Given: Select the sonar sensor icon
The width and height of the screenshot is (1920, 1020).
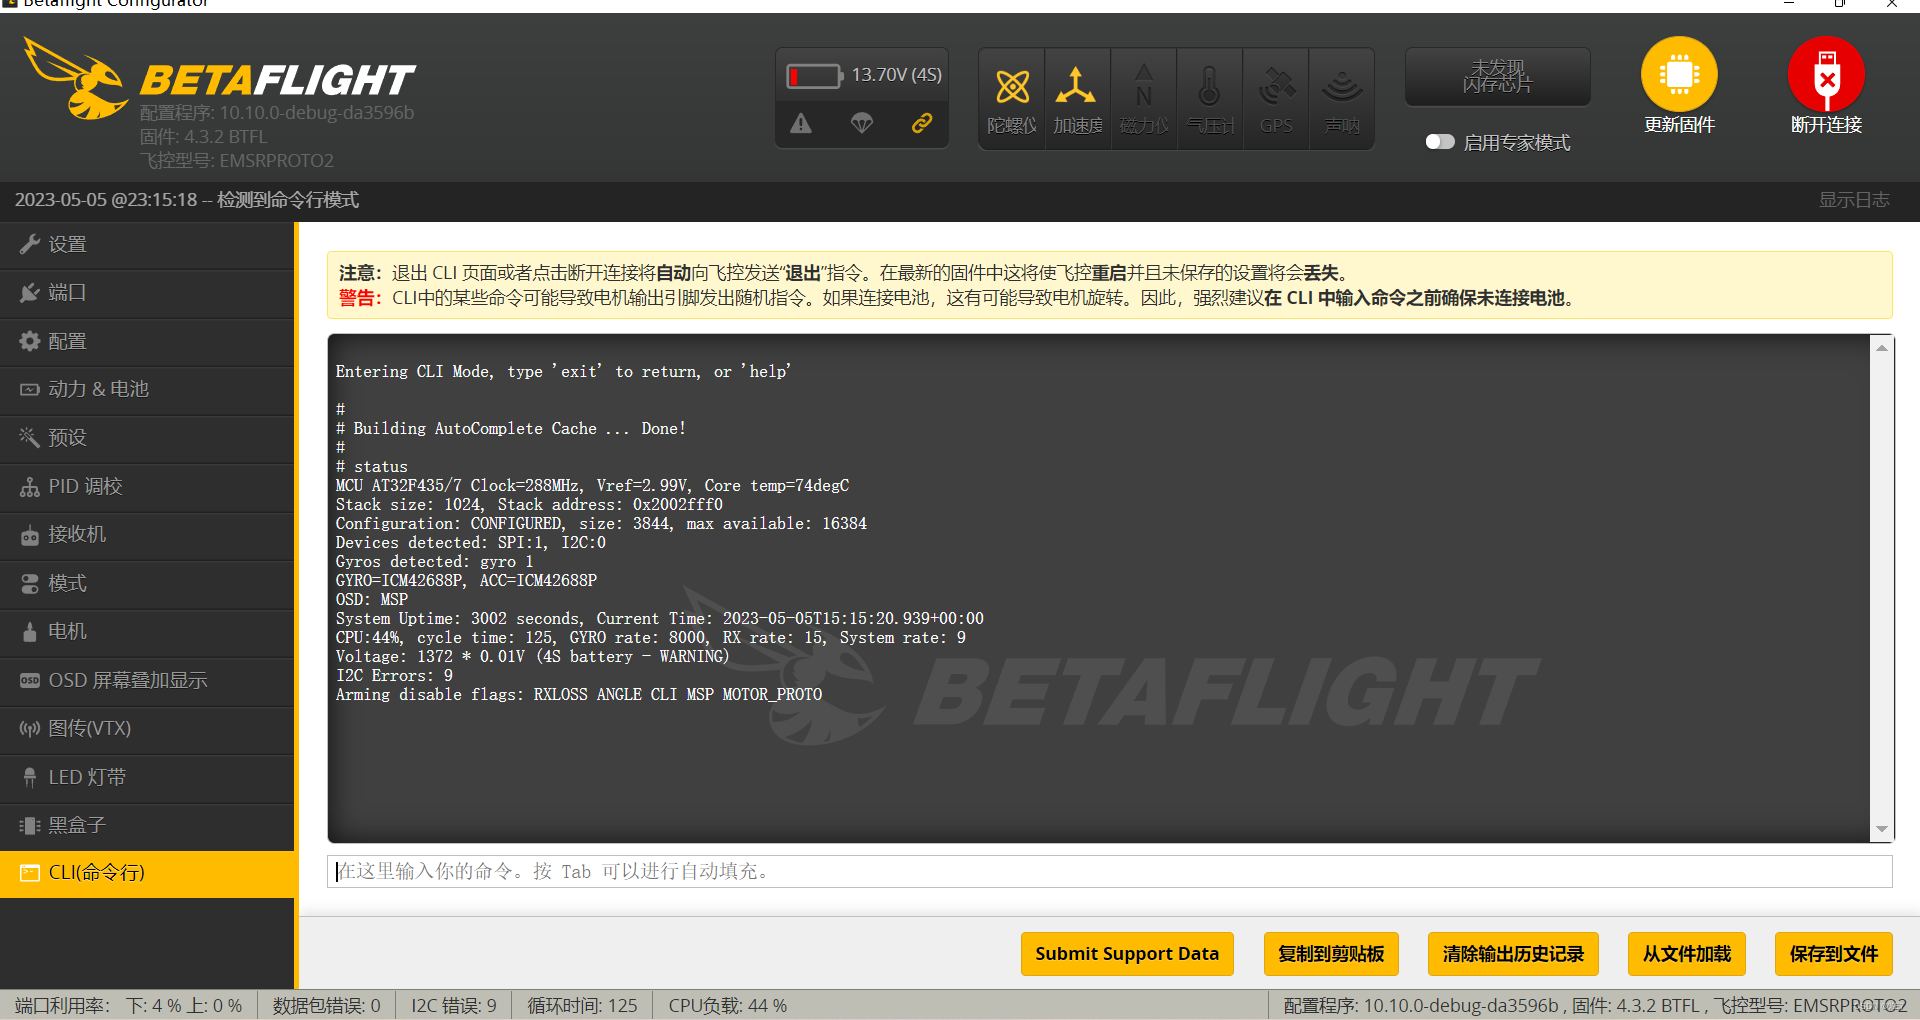Looking at the screenshot, I should click(1342, 99).
